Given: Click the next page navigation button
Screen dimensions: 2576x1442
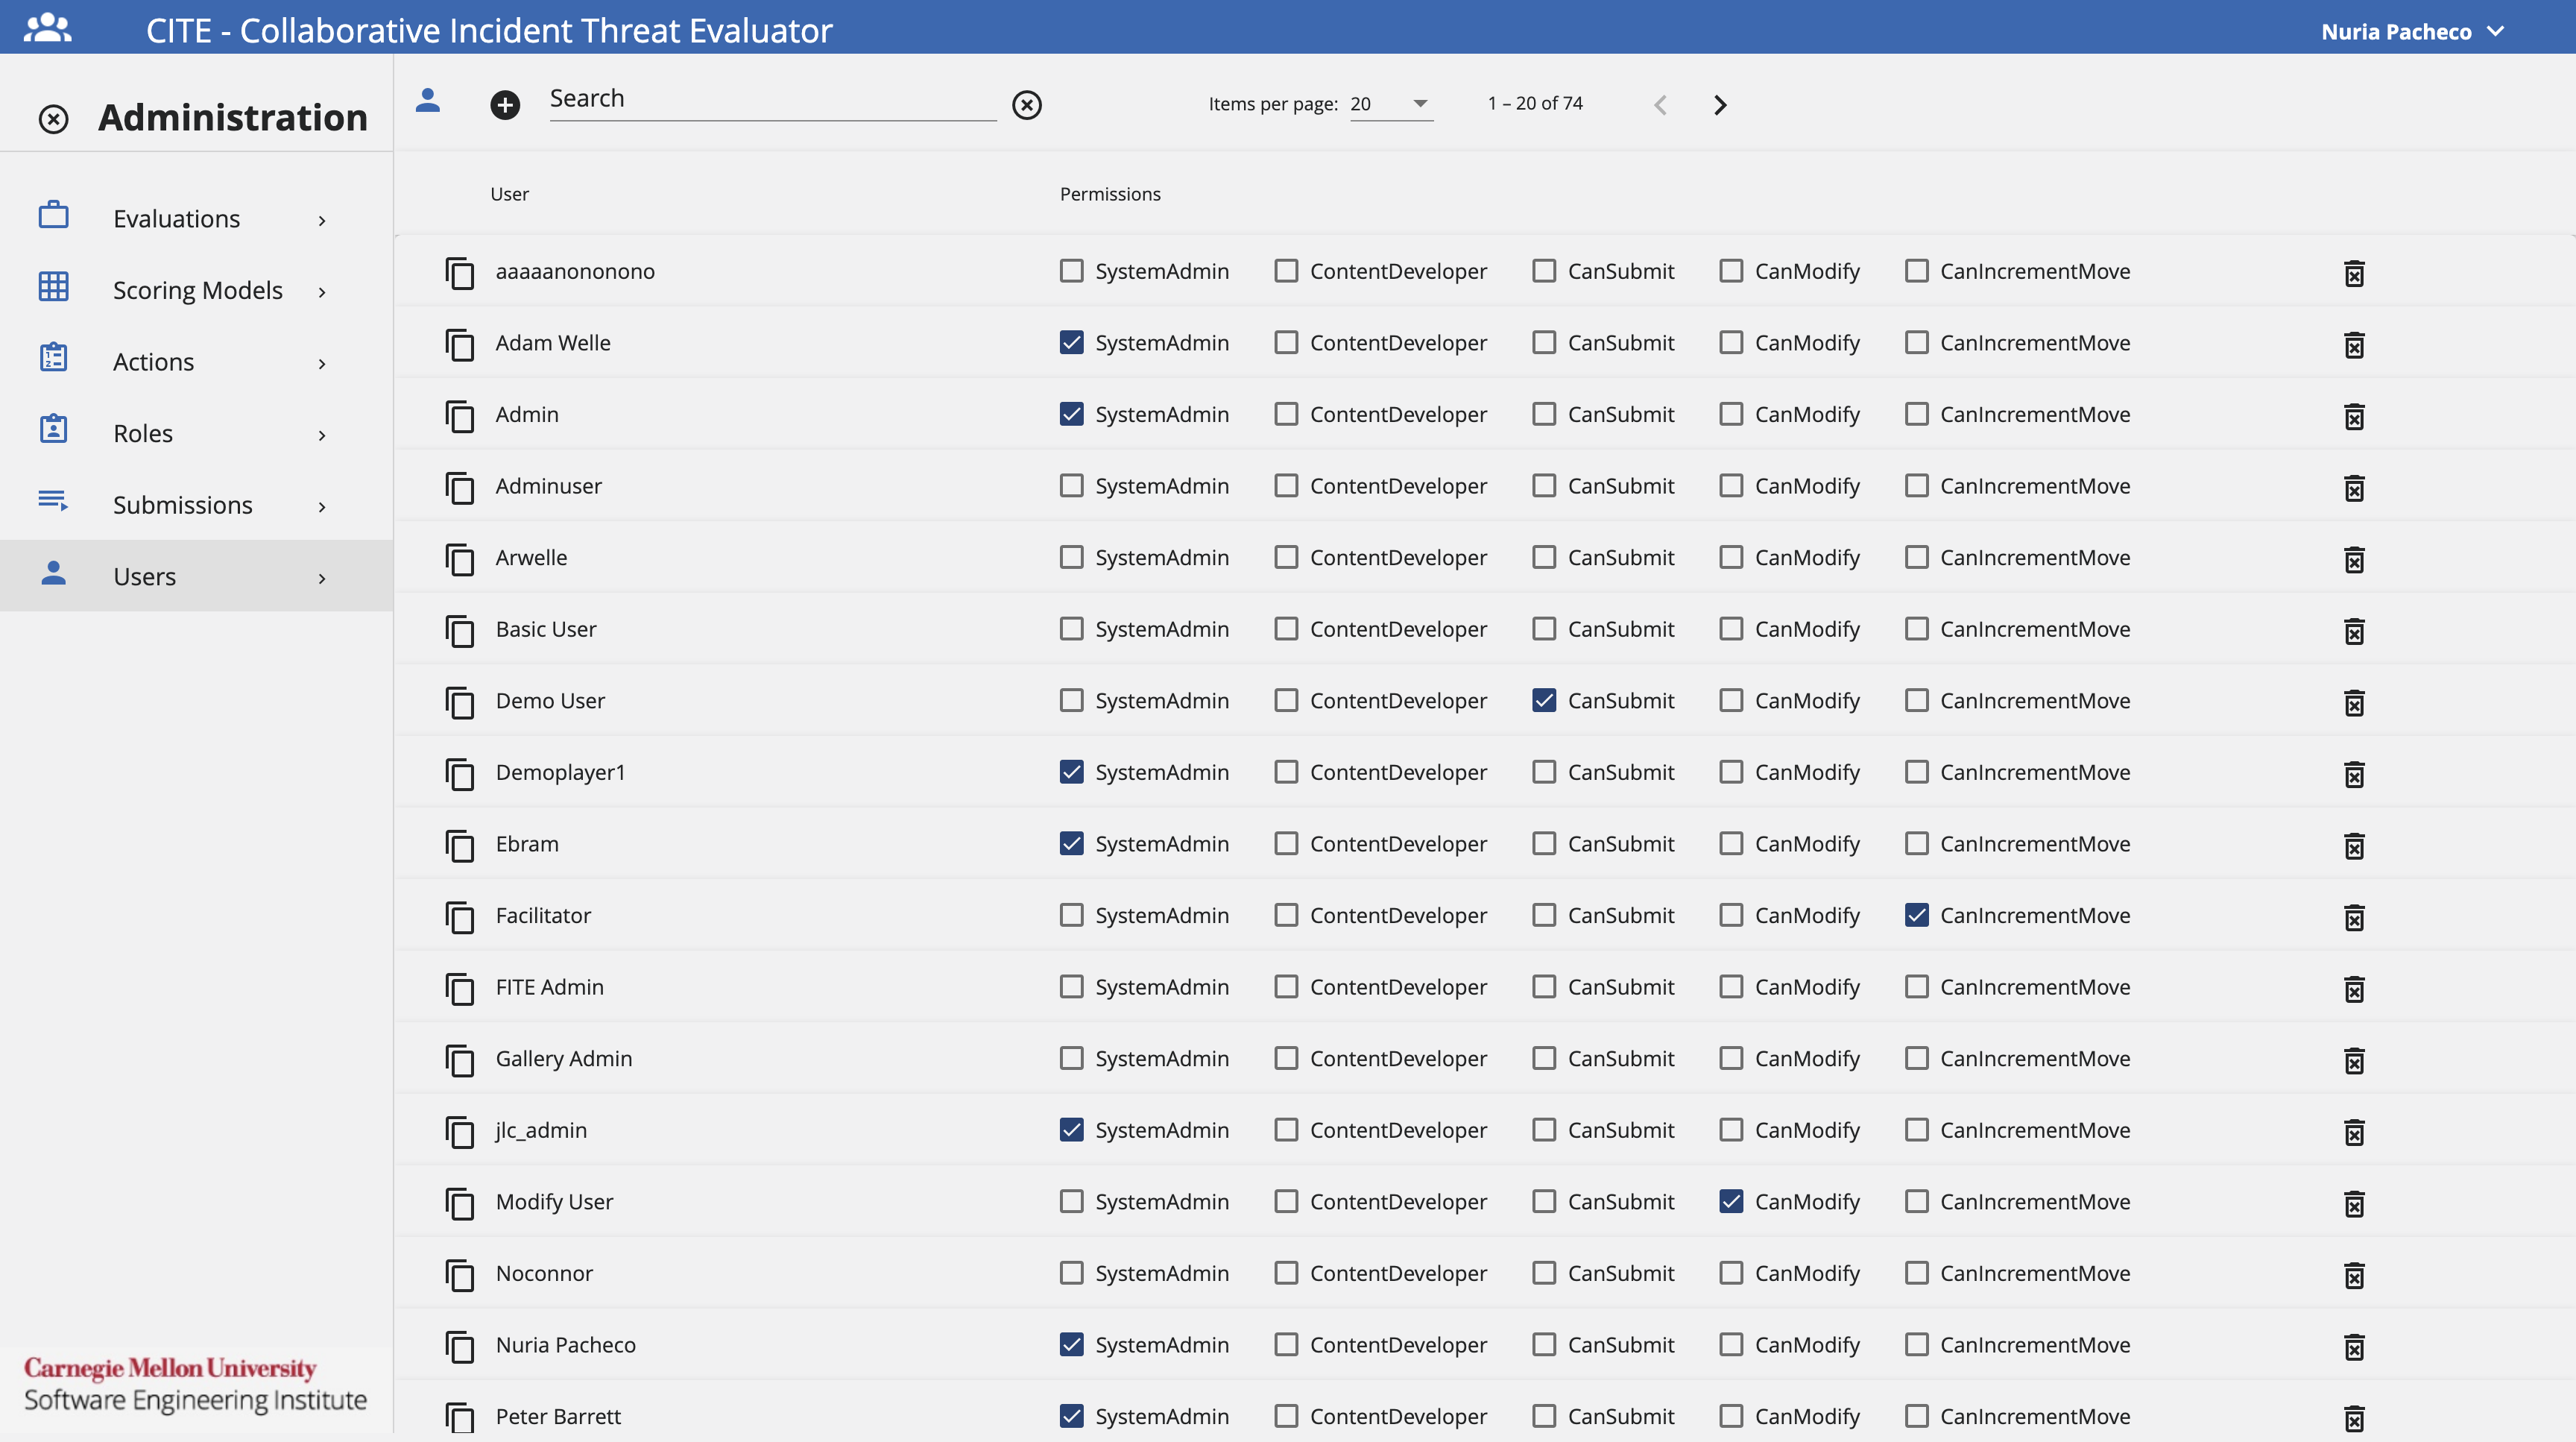Looking at the screenshot, I should tap(1718, 101).
